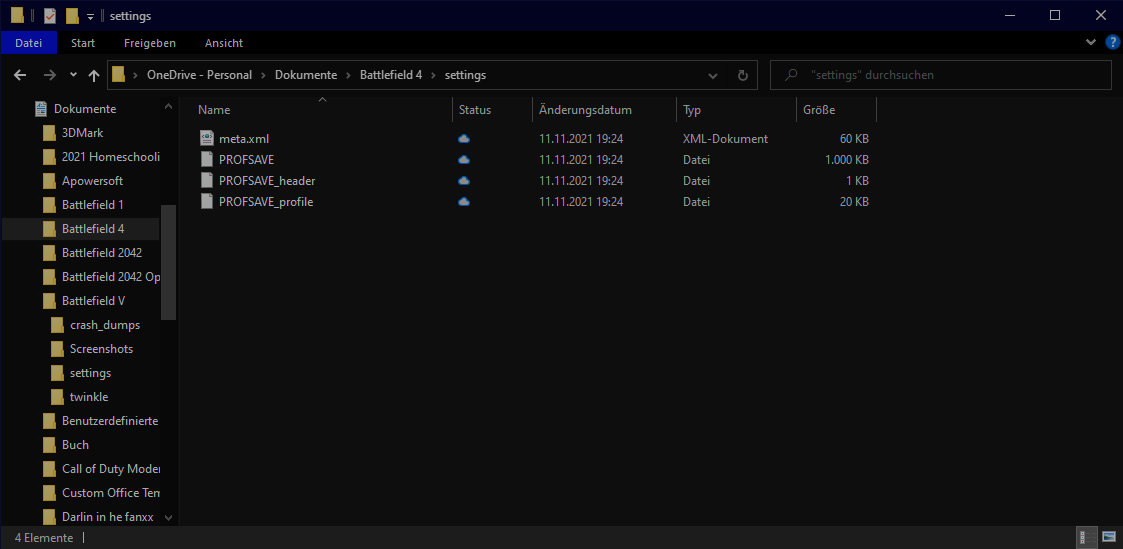The width and height of the screenshot is (1123, 549).
Task: Select Dokumente in the navigation pane
Action: (x=85, y=109)
